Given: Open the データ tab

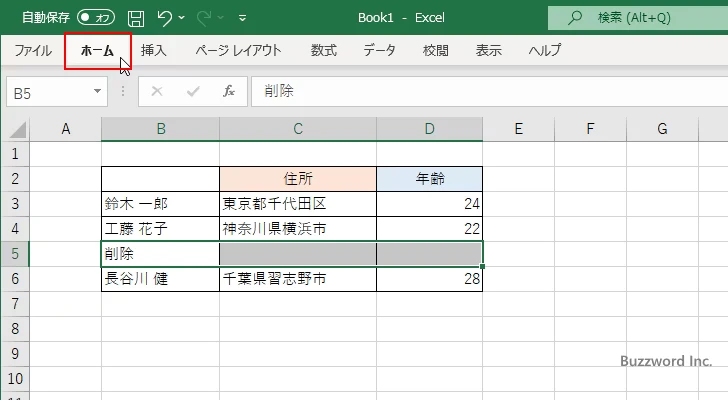Looking at the screenshot, I should (x=379, y=50).
